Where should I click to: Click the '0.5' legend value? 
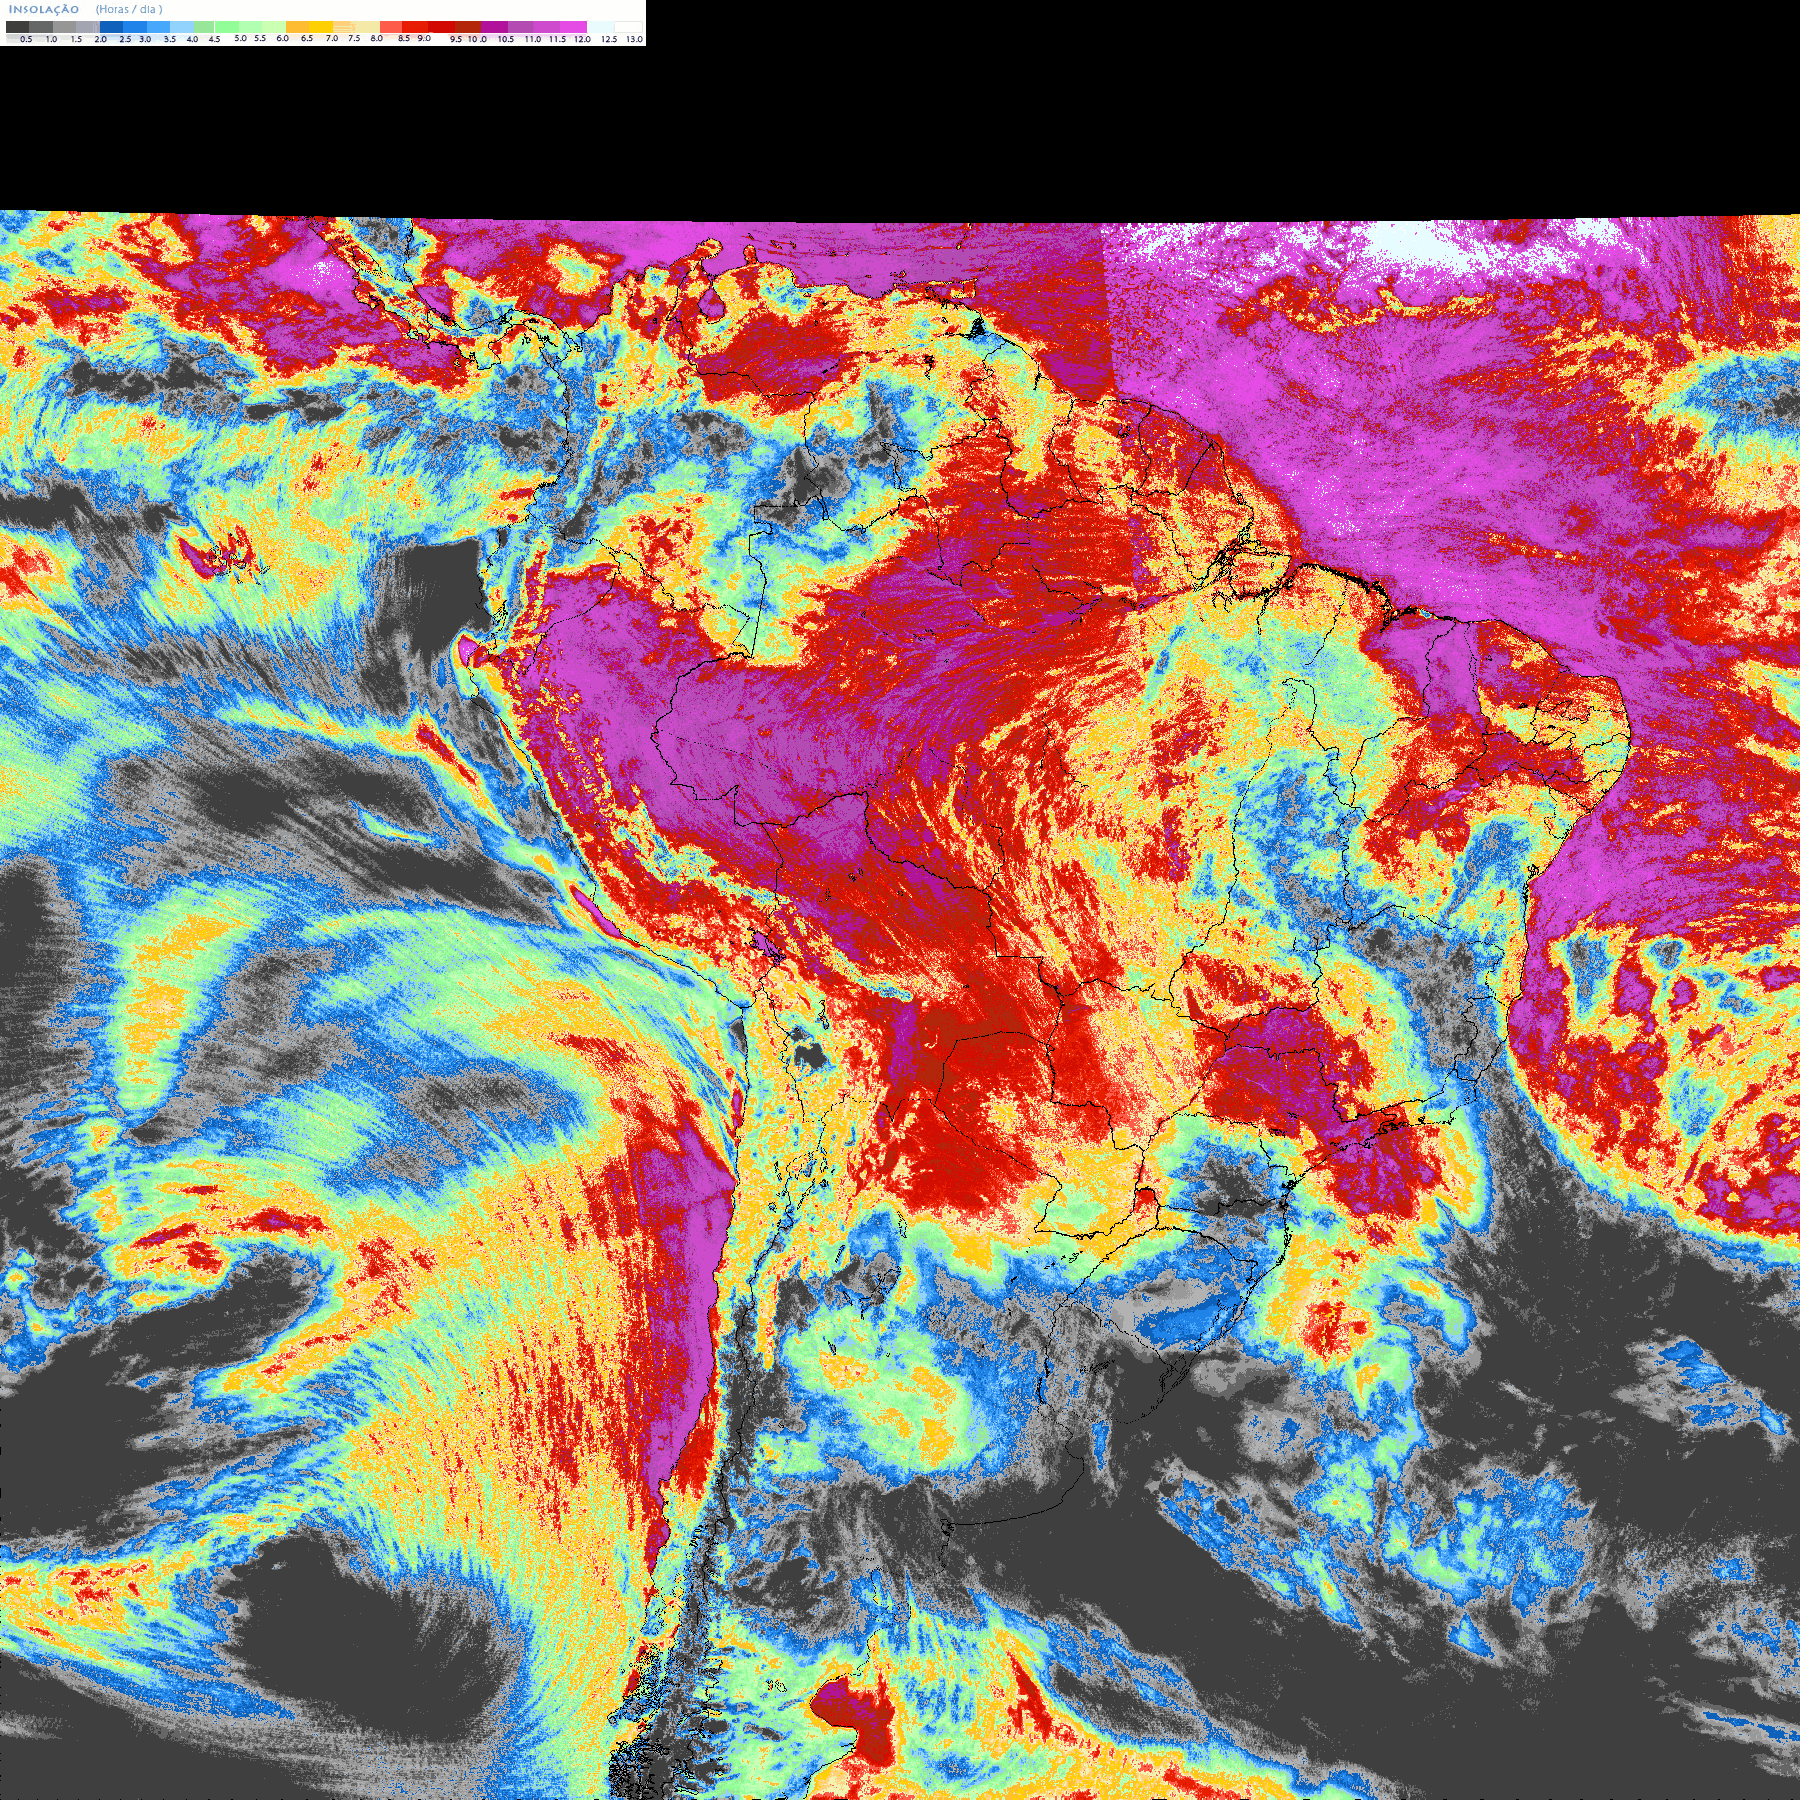pos(26,39)
